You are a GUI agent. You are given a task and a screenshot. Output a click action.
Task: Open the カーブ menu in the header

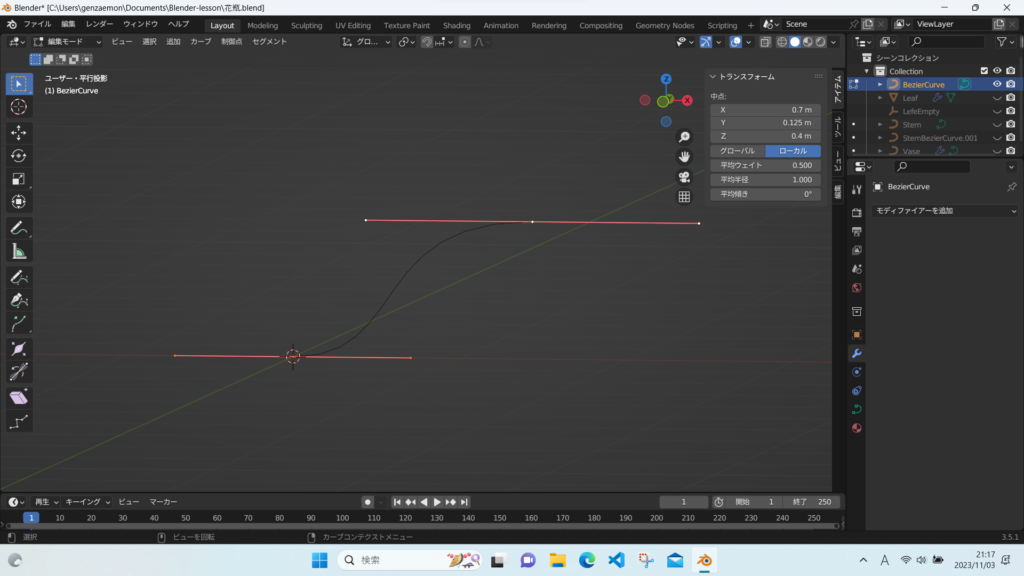(201, 42)
